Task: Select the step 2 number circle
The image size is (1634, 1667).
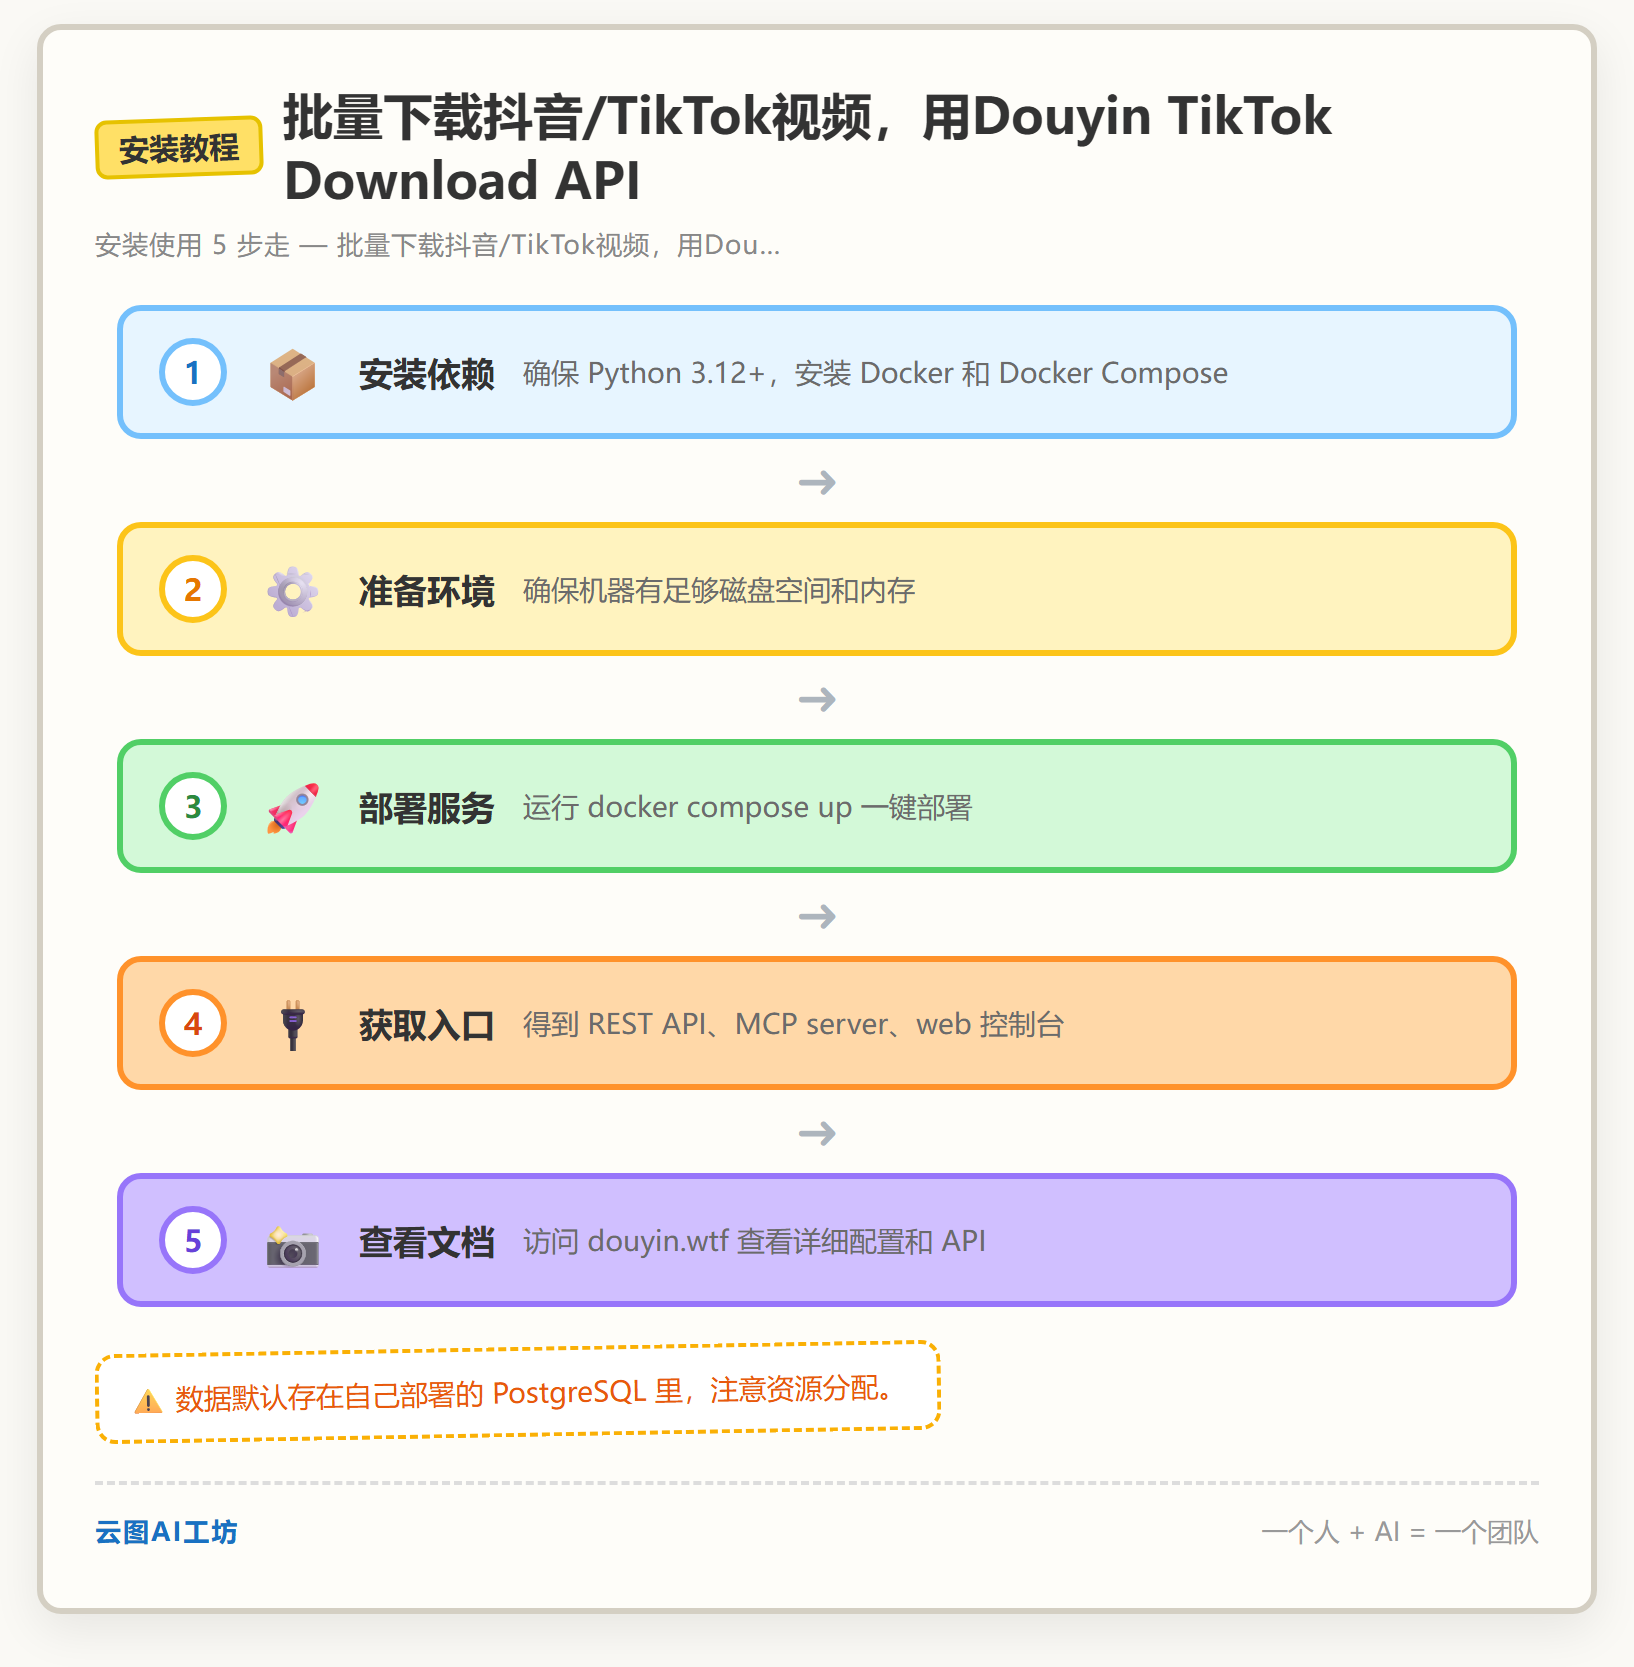Action: pos(193,589)
